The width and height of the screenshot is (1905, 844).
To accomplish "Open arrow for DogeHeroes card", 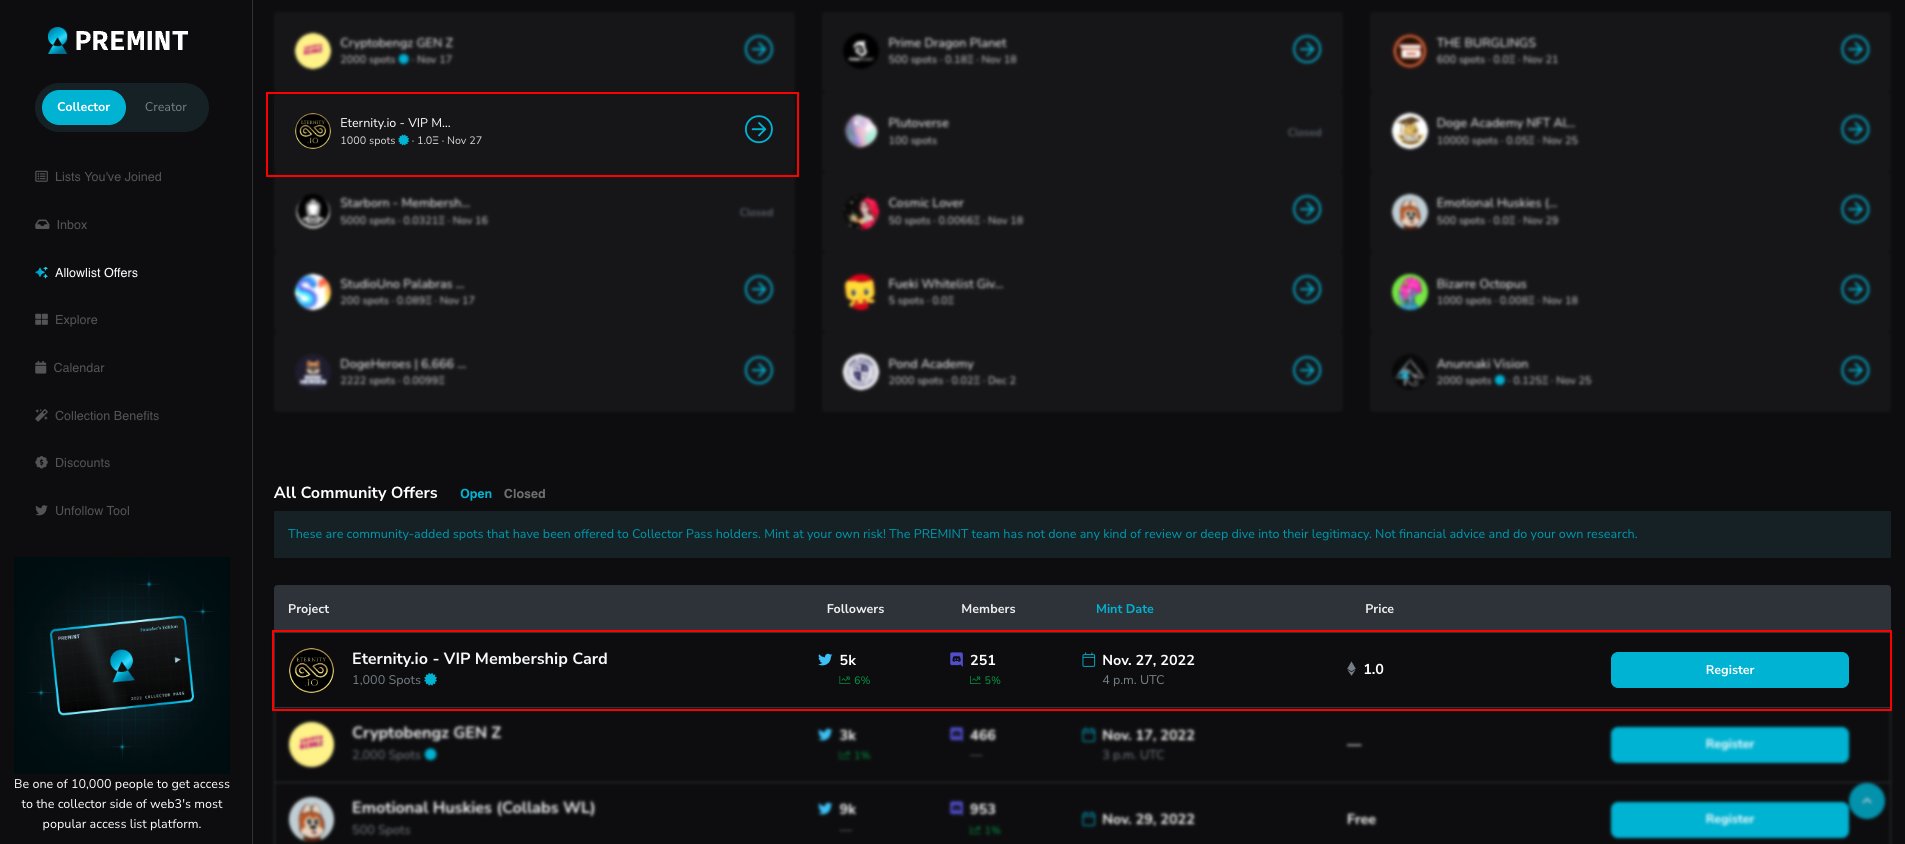I will click(x=759, y=370).
